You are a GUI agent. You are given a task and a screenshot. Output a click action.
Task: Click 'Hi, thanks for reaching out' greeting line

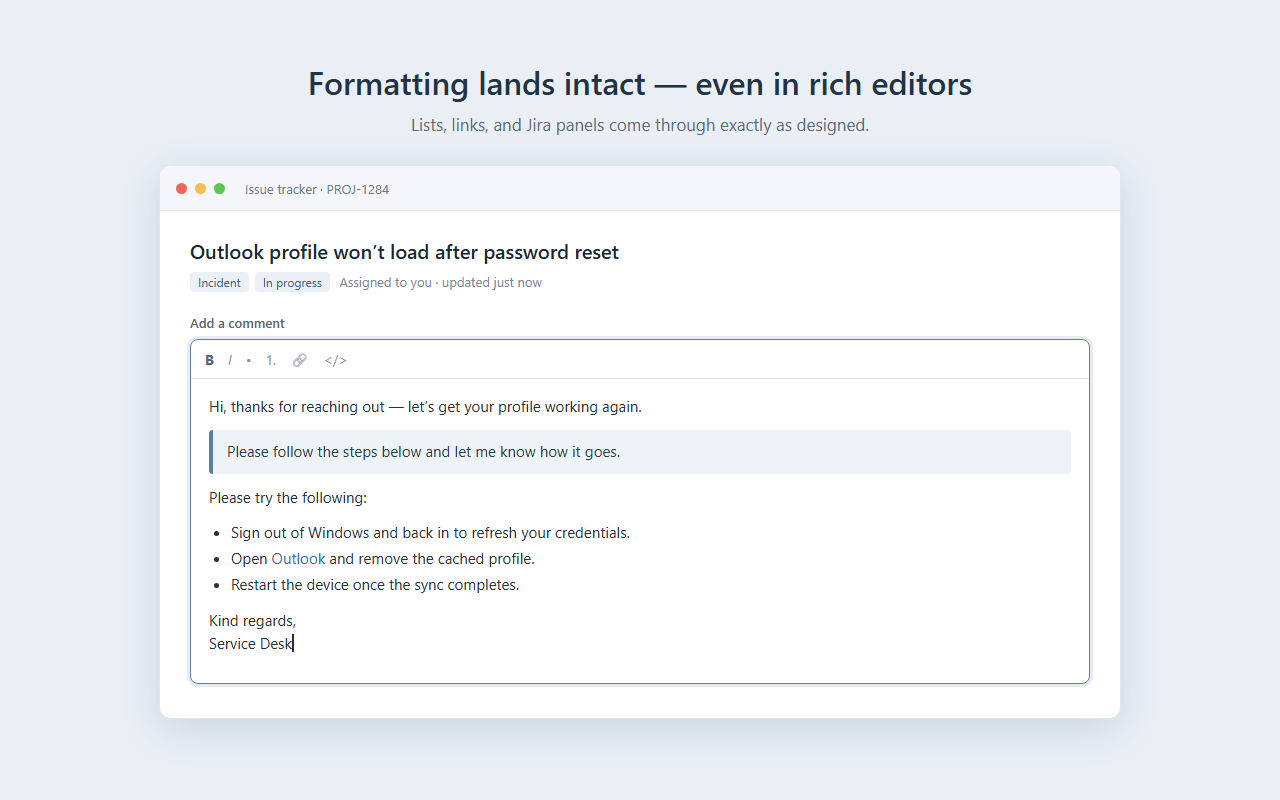pos(425,407)
